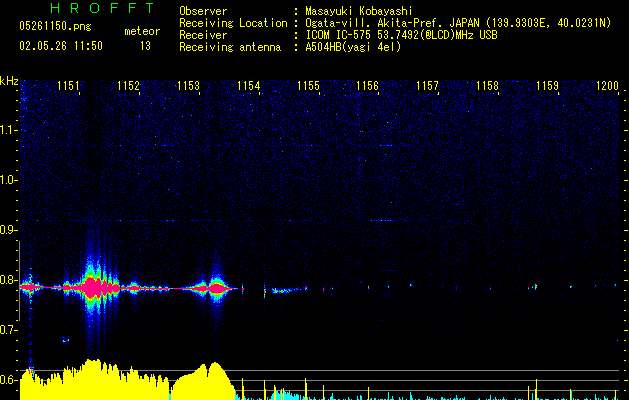This screenshot has width=629, height=400.
Task: Click the 1.1 frequency axis label
Action: tap(8, 130)
